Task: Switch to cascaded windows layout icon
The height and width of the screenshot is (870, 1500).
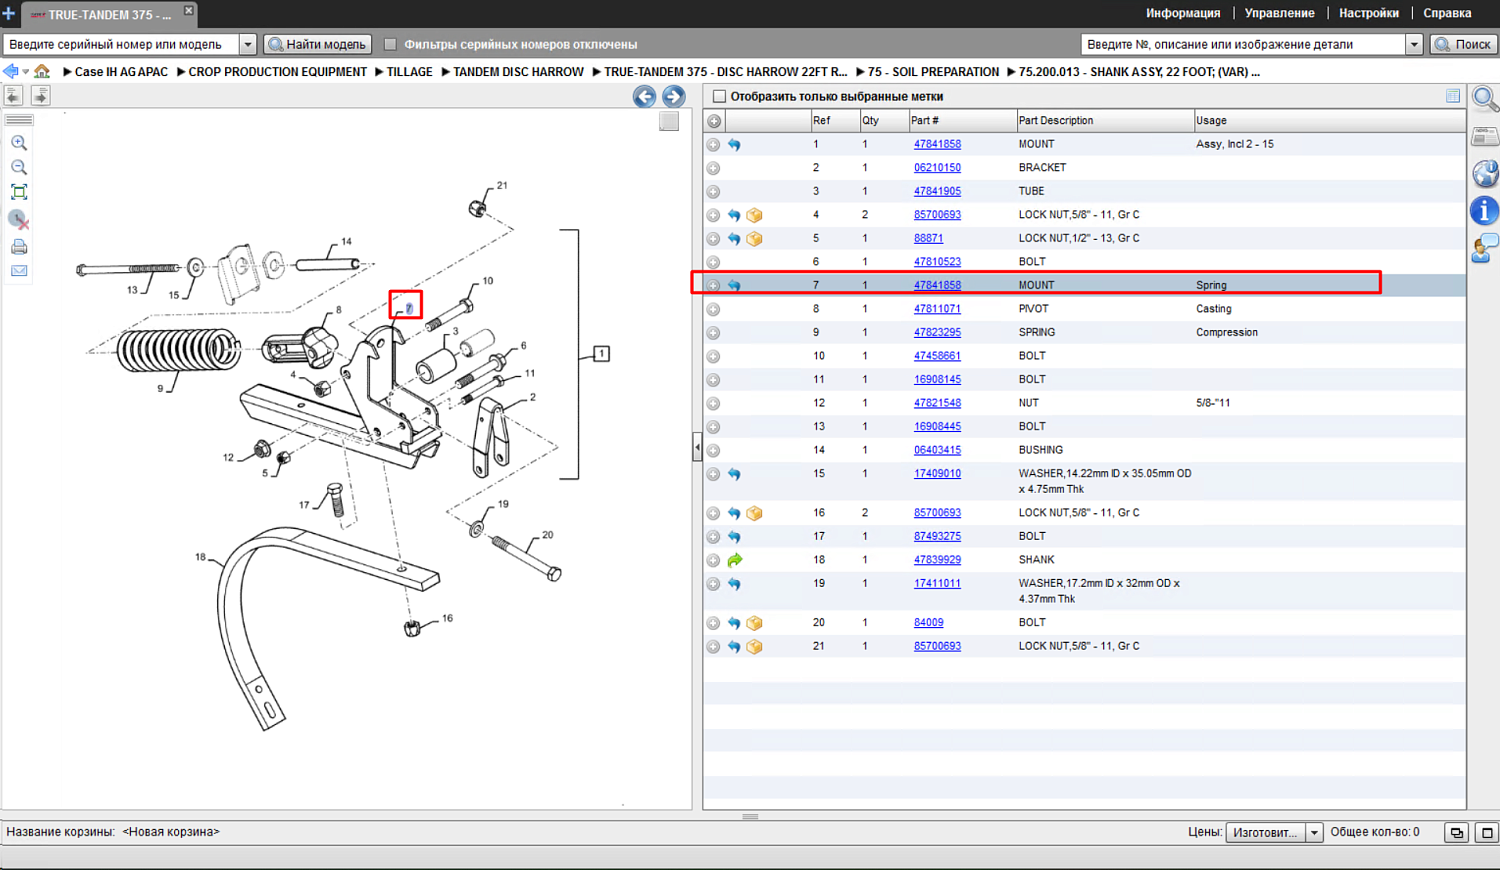Action: [x=1457, y=832]
